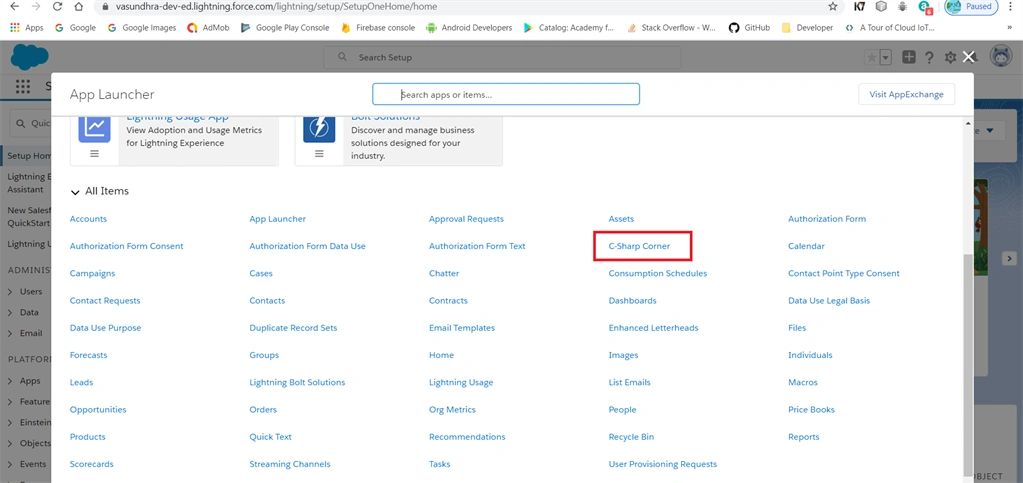
Task: Click the App Launcher vertical scrollbar
Action: (968, 366)
